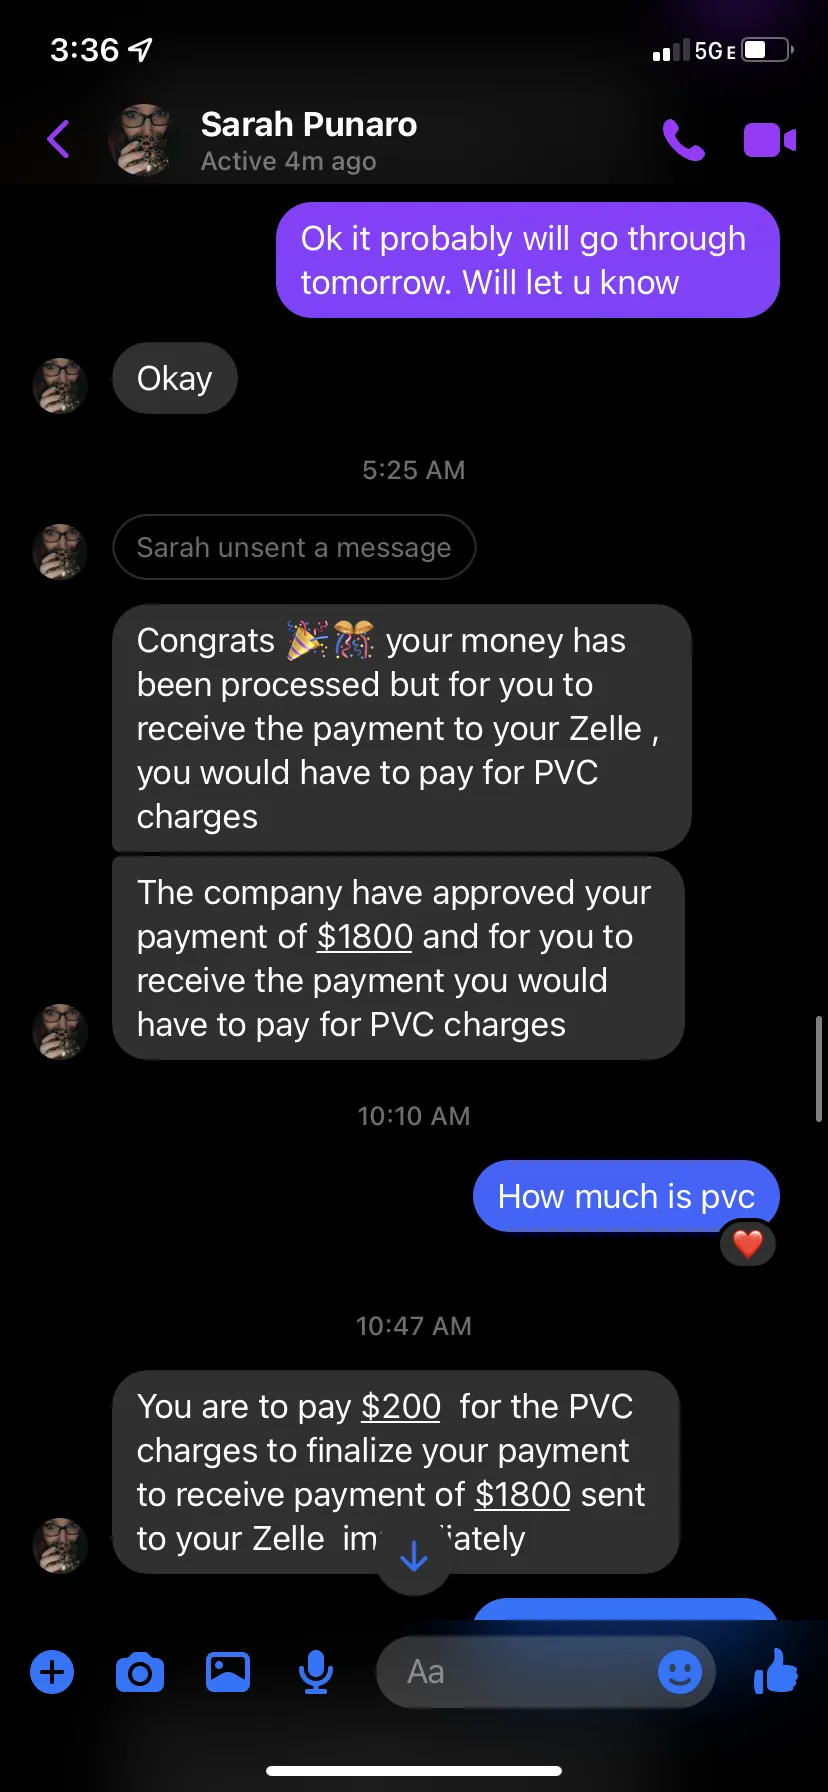The width and height of the screenshot is (828, 1792).
Task: Tap the heart reaction on pvc message
Action: tap(748, 1244)
